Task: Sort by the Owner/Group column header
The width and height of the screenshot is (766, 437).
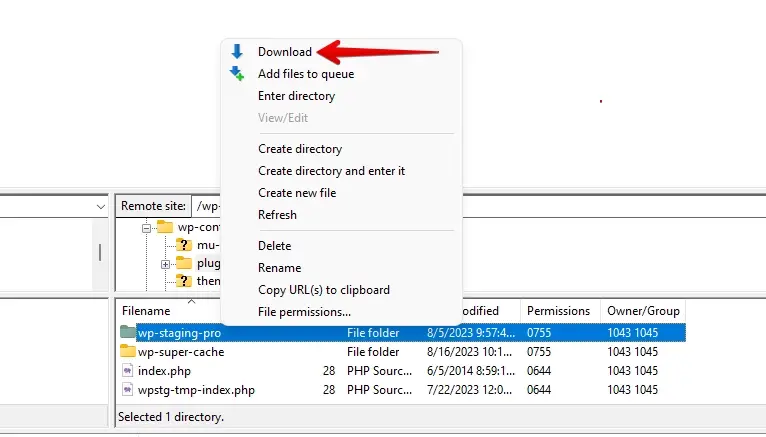Action: tap(643, 311)
